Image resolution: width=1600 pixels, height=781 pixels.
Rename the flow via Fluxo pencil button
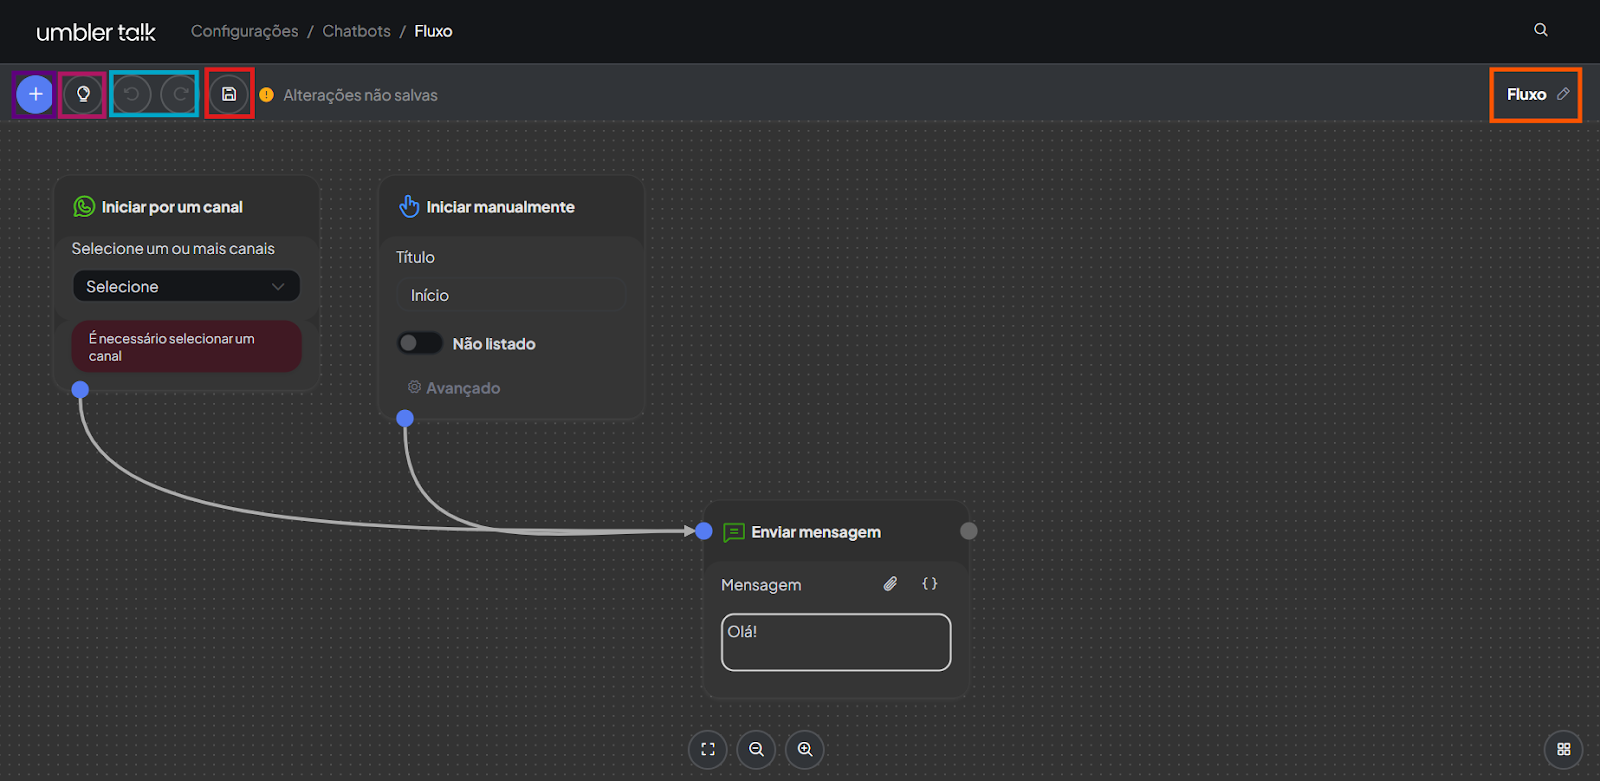click(1563, 94)
